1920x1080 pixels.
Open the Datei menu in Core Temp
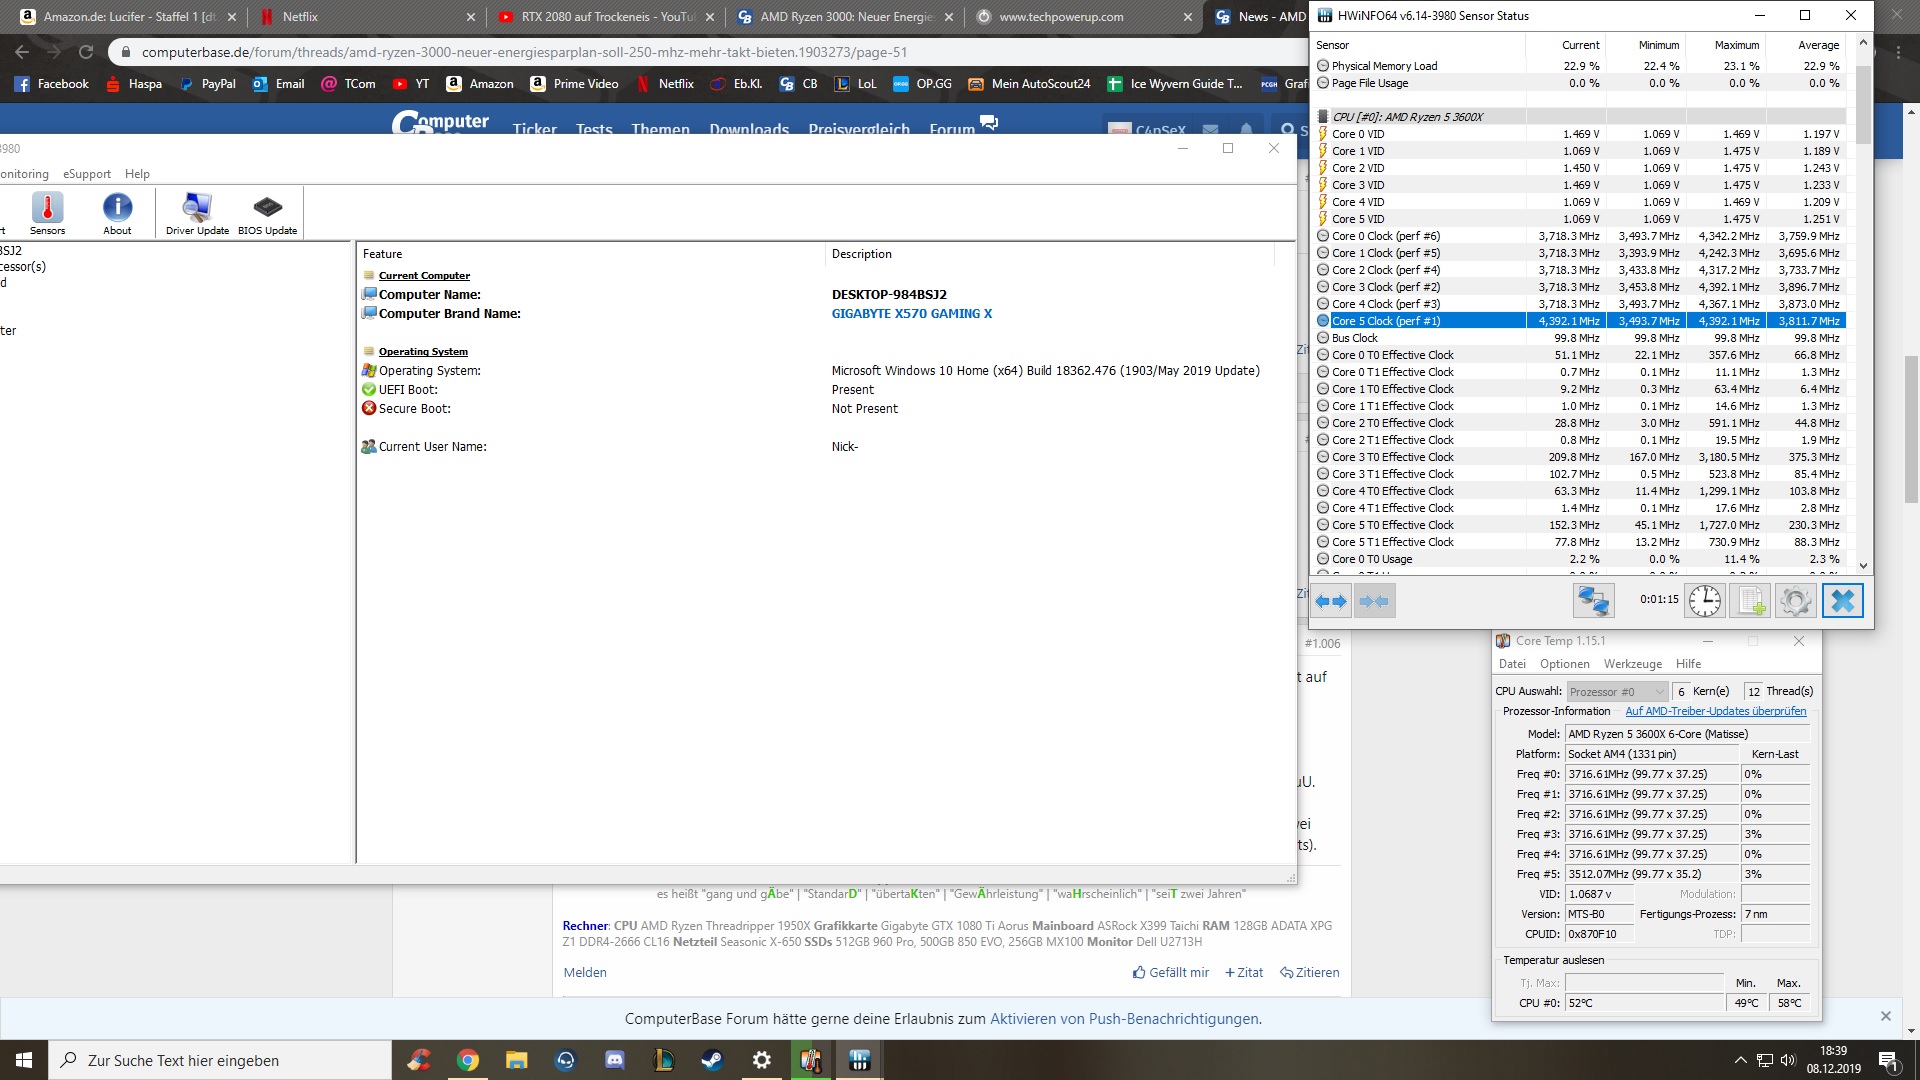click(1512, 664)
